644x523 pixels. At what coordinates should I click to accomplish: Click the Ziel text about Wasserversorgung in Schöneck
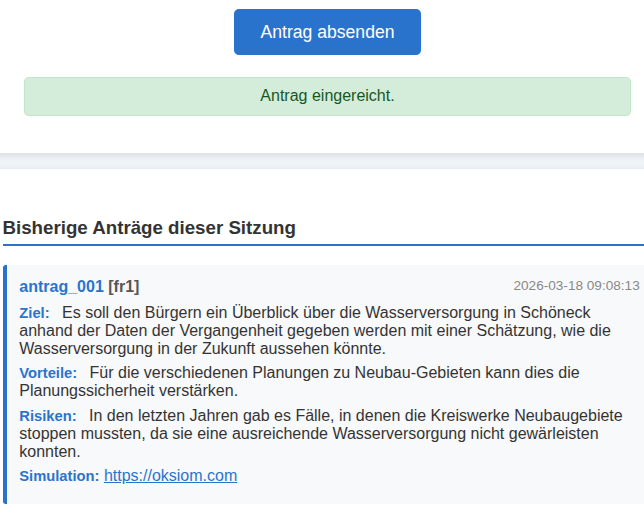pos(320,331)
